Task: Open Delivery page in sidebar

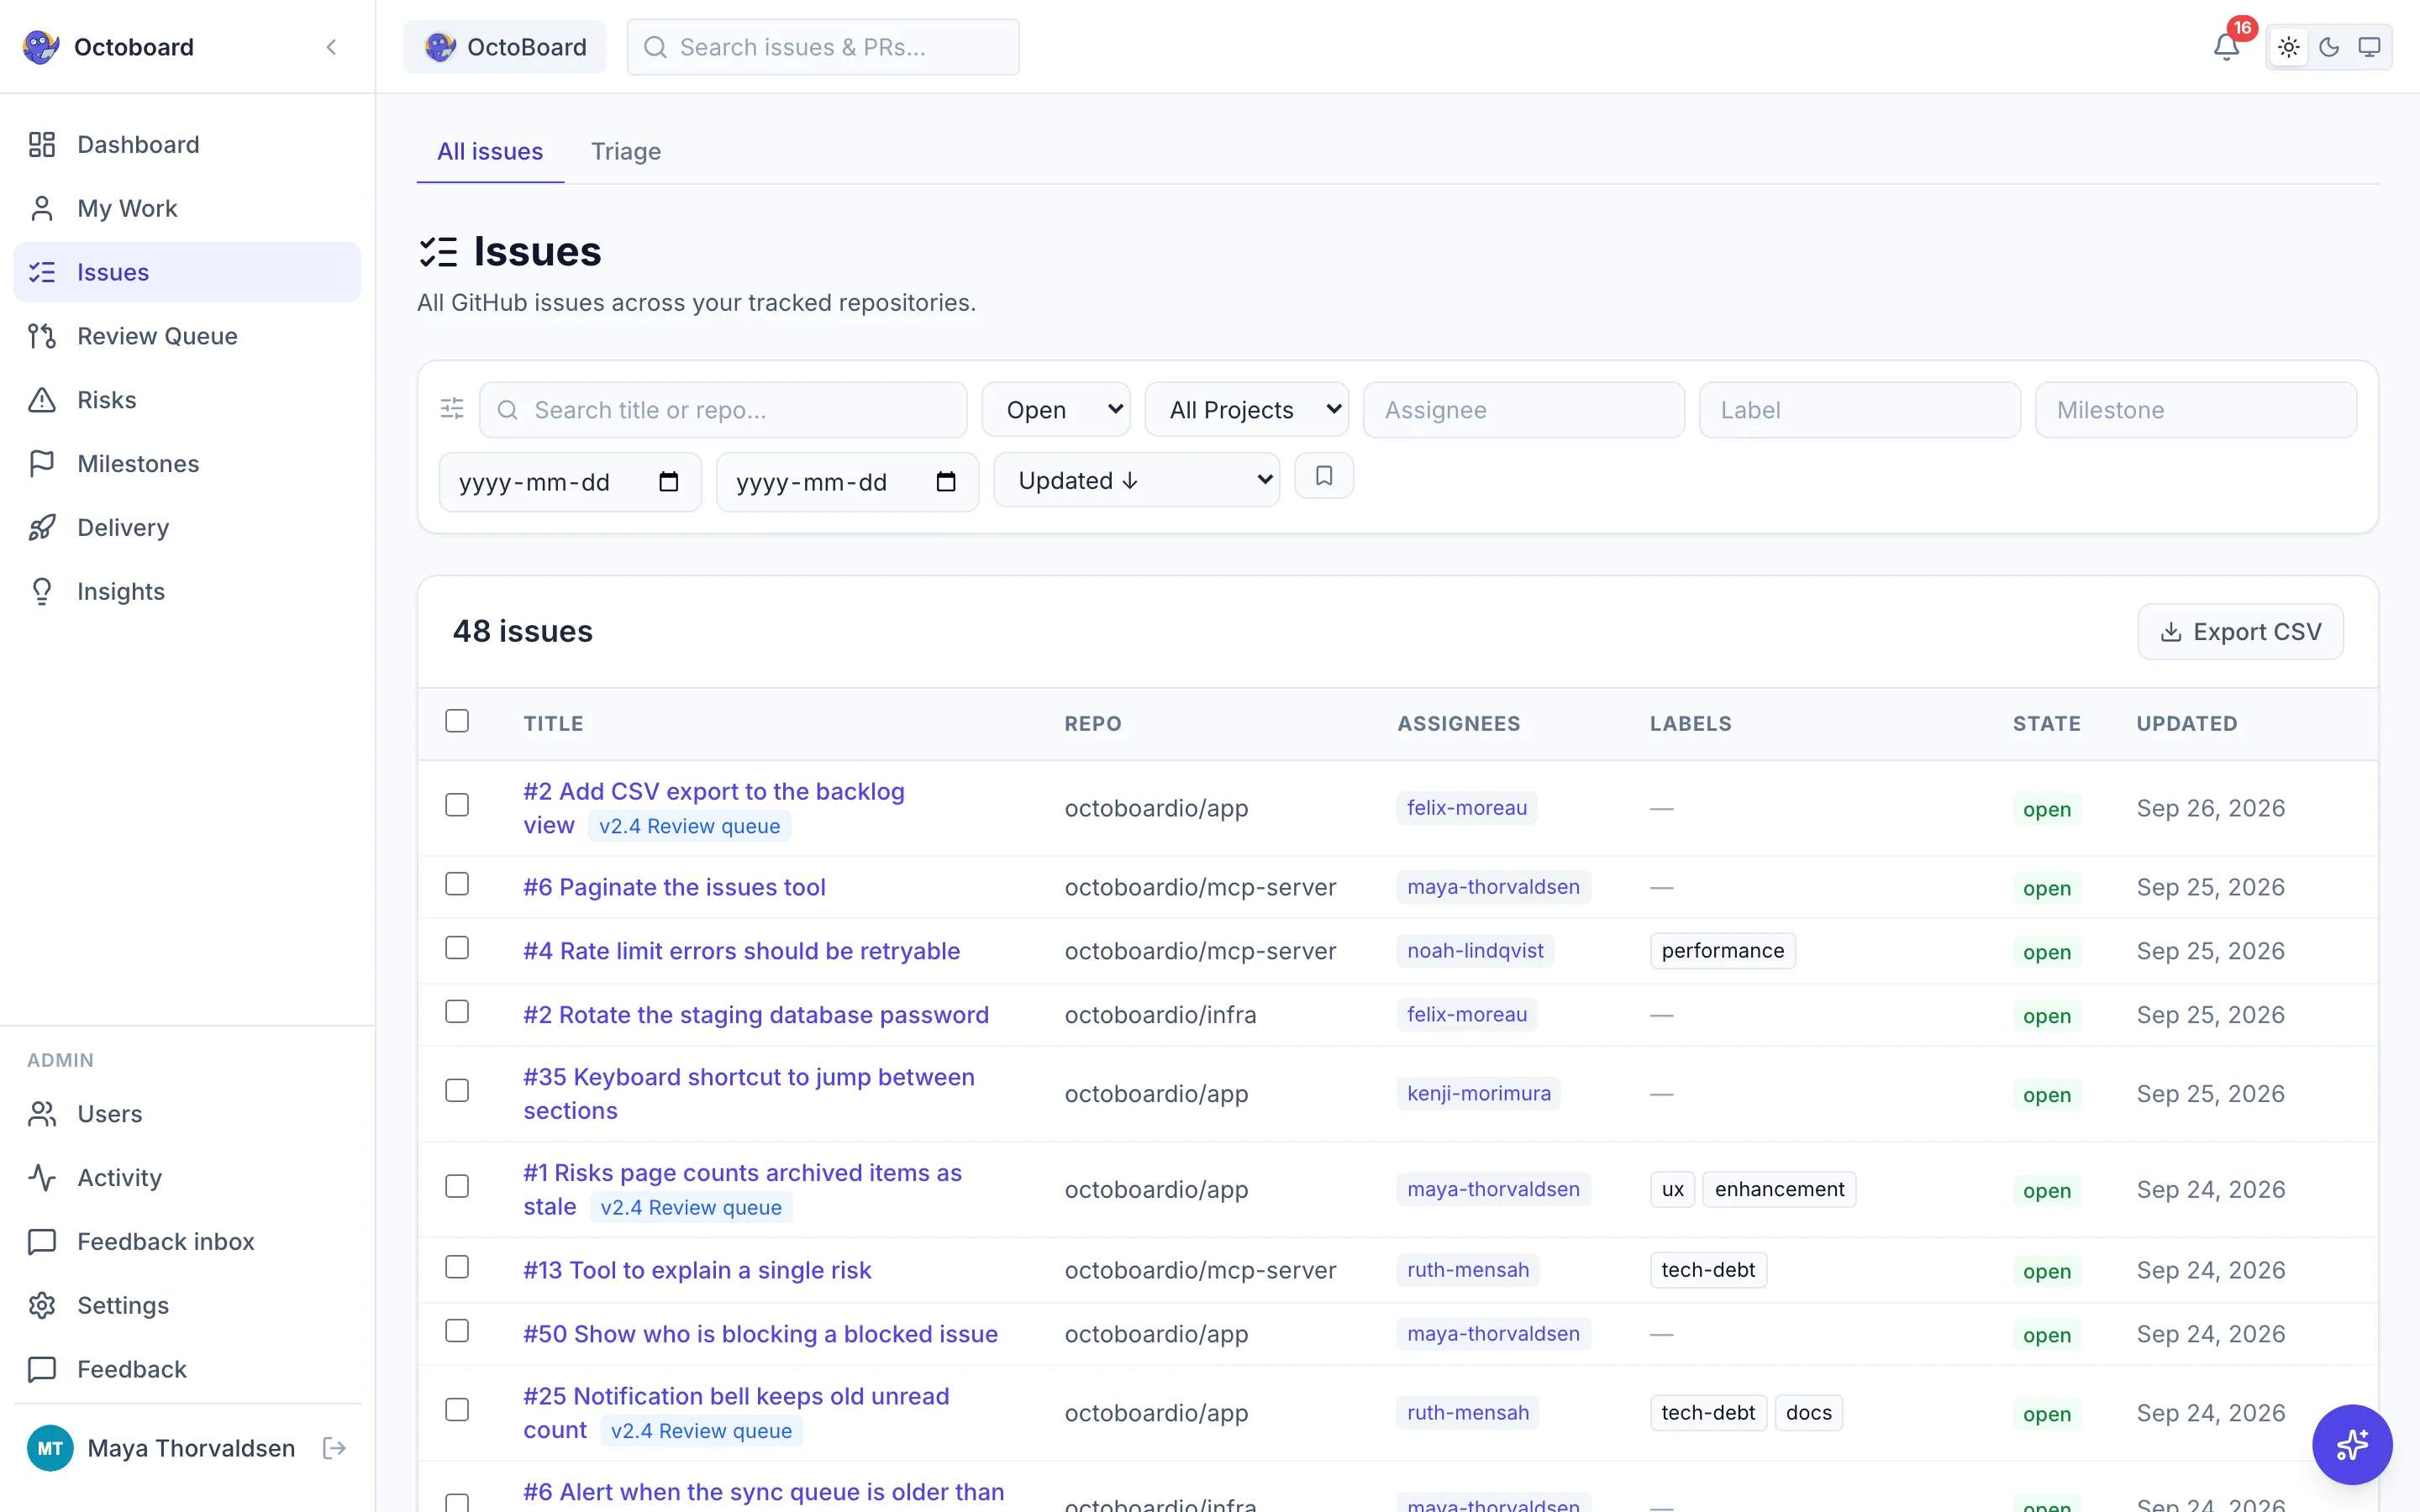Action: pyautogui.click(x=187, y=527)
